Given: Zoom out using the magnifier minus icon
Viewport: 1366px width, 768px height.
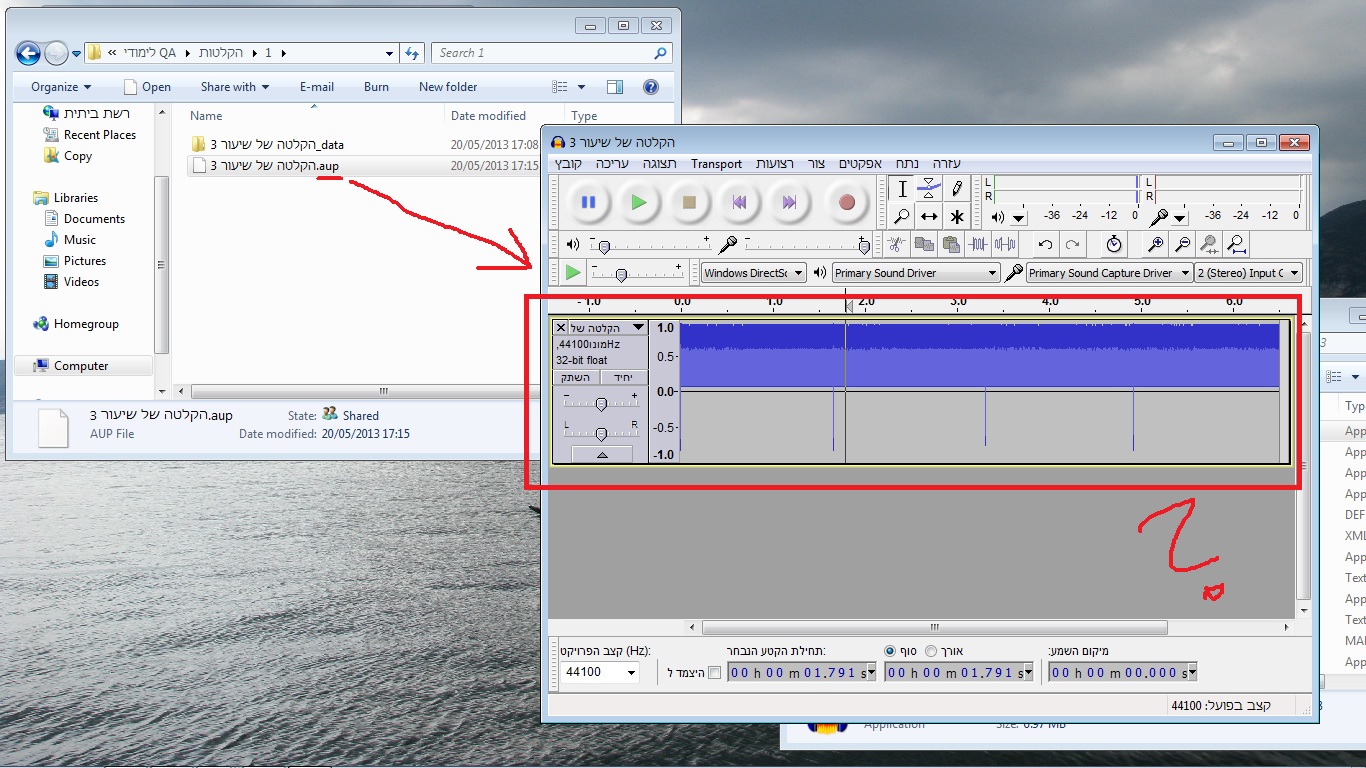Looking at the screenshot, I should (1182, 244).
